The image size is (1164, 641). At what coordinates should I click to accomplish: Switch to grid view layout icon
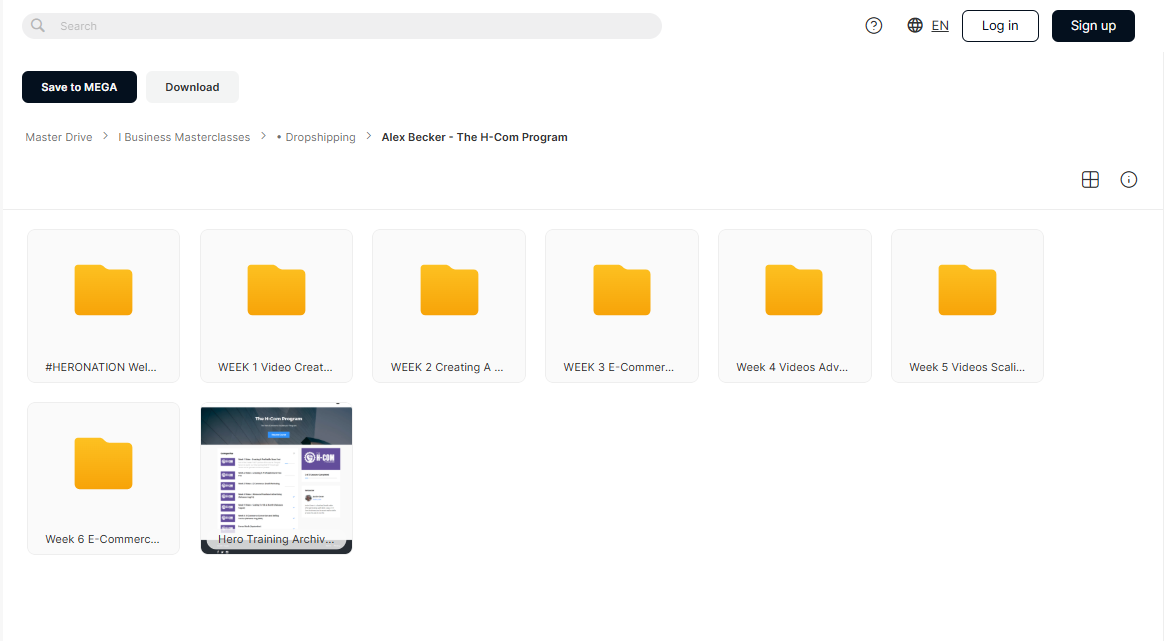[1090, 180]
